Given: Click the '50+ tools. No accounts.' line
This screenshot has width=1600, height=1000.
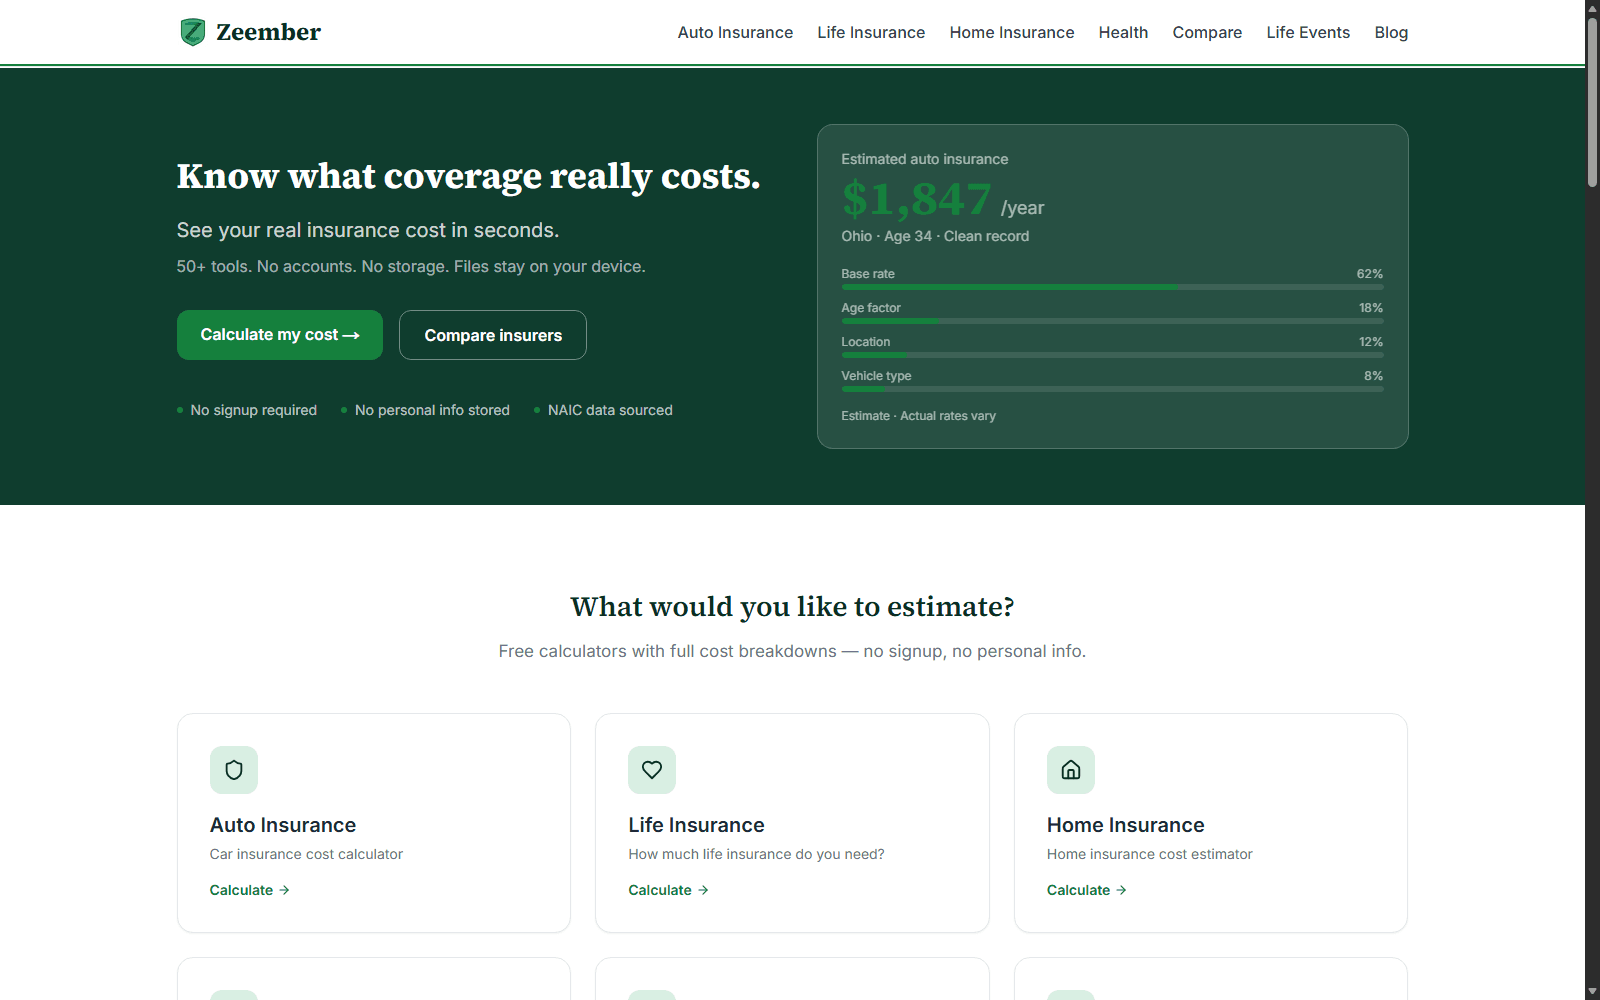Looking at the screenshot, I should (411, 267).
